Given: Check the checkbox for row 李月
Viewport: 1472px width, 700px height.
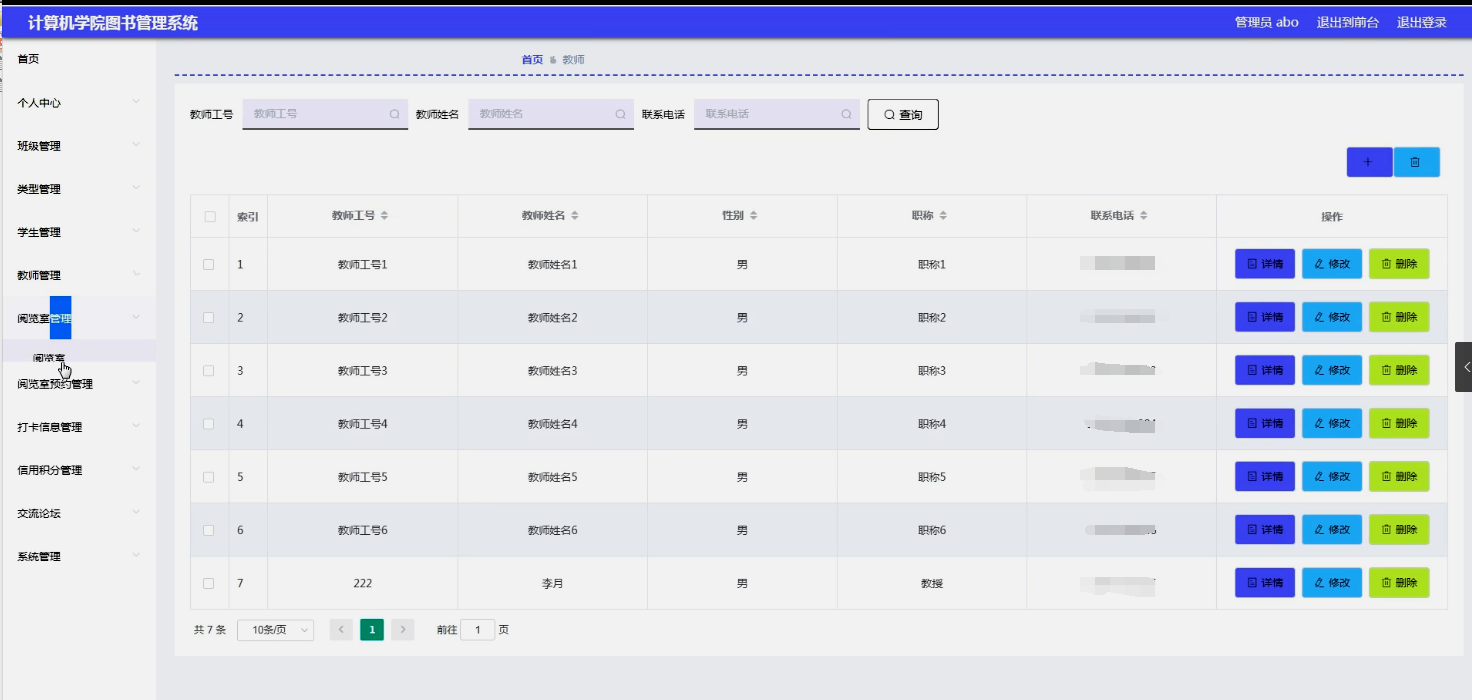Looking at the screenshot, I should coord(209,583).
